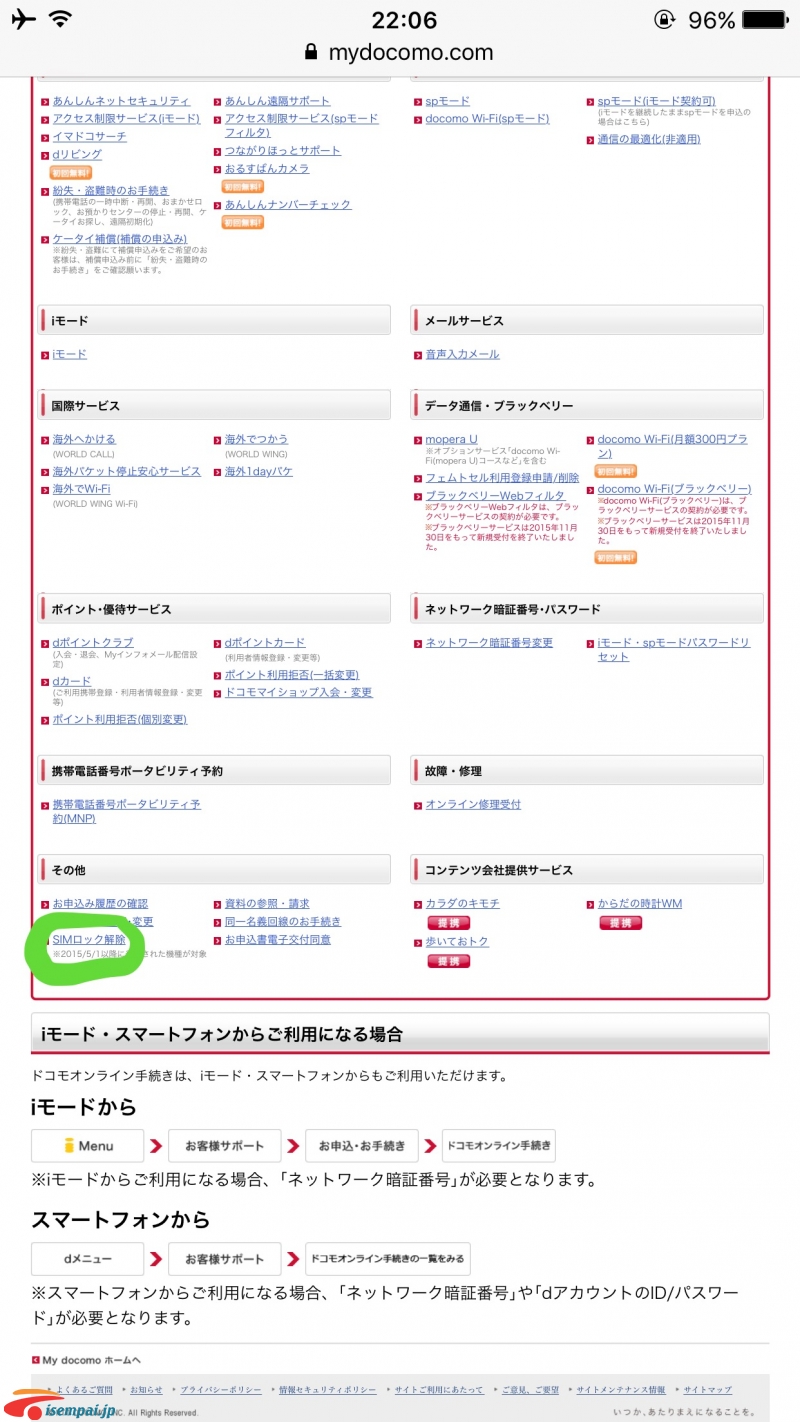This screenshot has width=800, height=1422.
Task: Open よくあるご質問 footer link
Action: point(85,1390)
